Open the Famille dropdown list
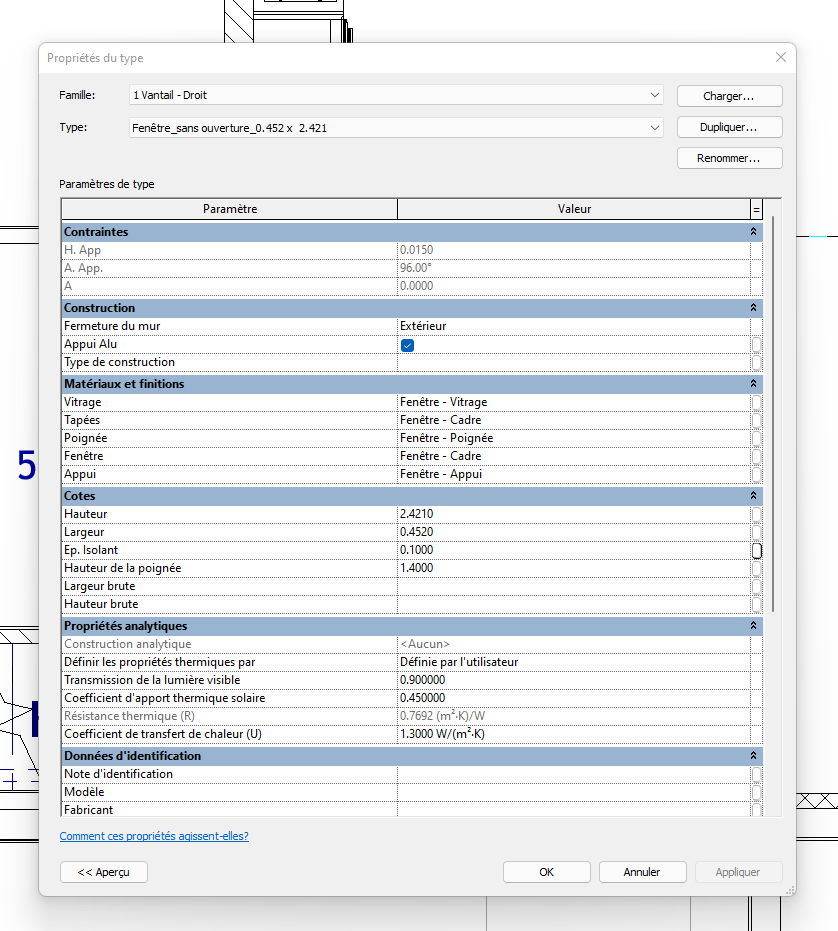 654,95
